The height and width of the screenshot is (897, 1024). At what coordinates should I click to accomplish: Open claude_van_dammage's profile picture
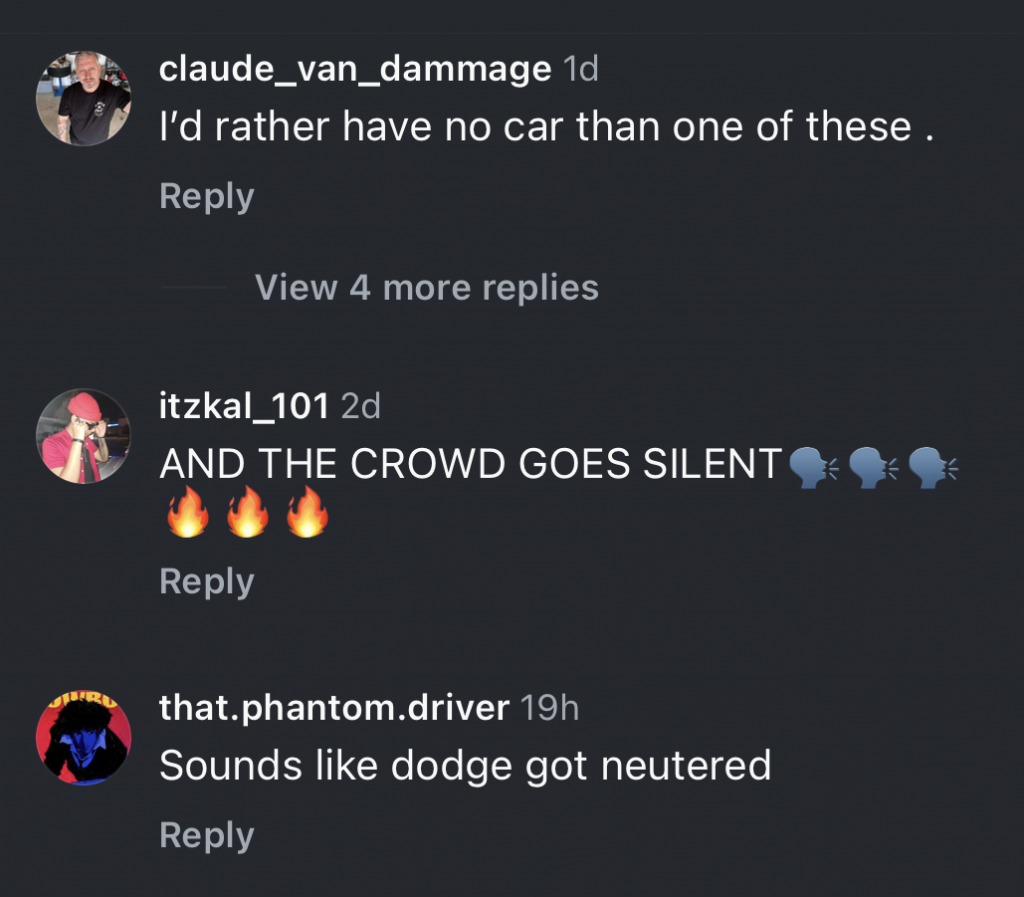[x=84, y=99]
